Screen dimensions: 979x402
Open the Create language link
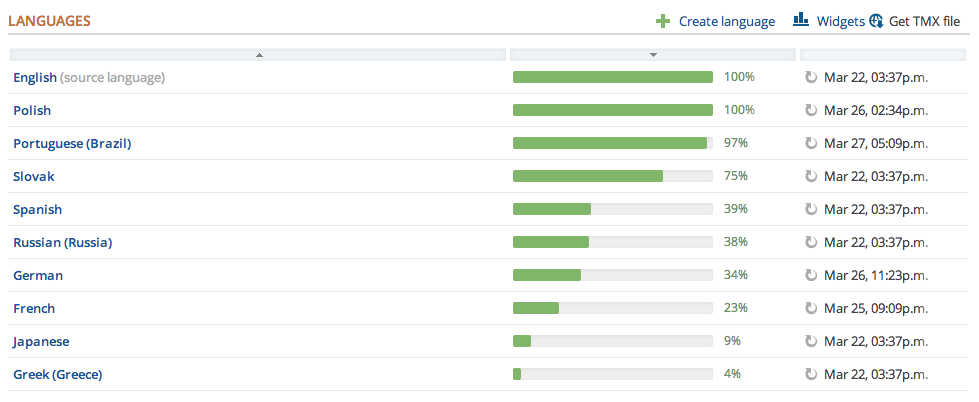click(726, 21)
